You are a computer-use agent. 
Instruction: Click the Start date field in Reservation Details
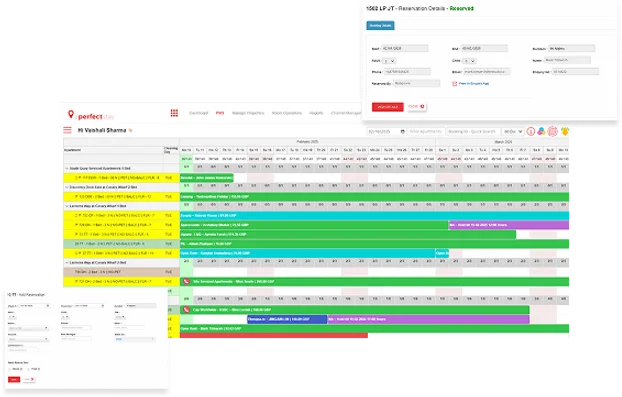click(405, 48)
